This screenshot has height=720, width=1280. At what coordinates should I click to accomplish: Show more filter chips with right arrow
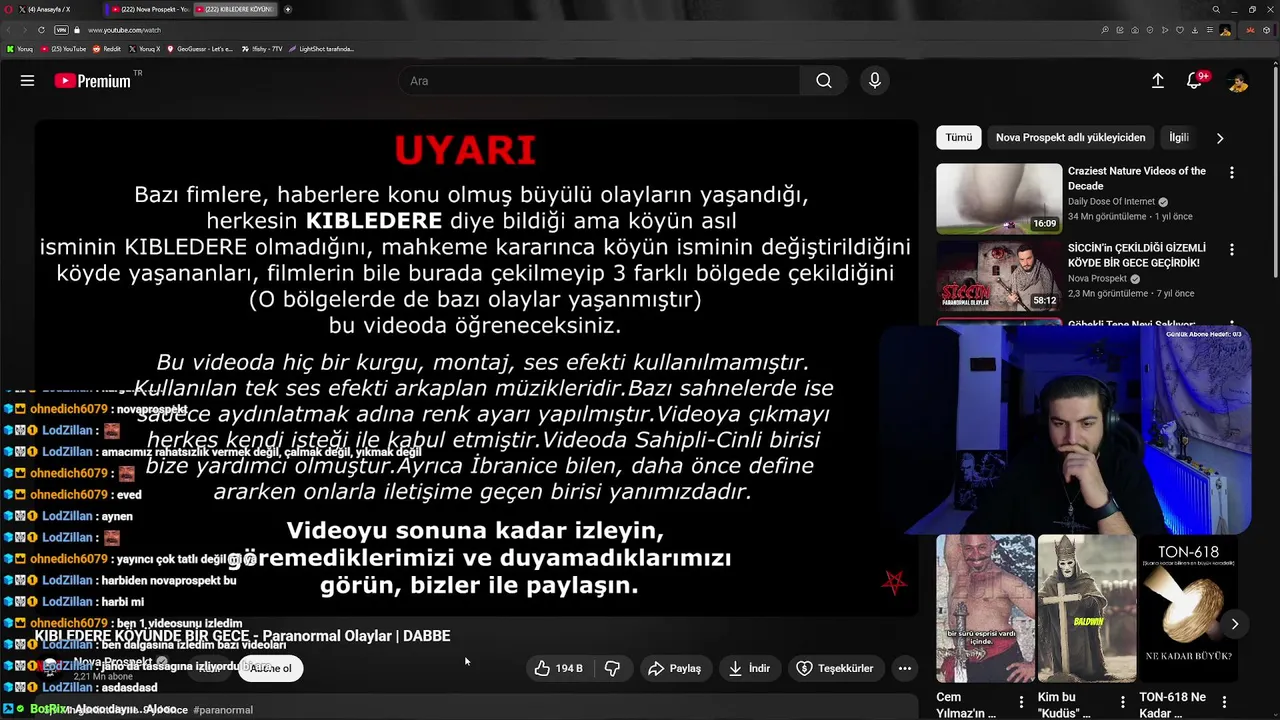pos(1219,138)
